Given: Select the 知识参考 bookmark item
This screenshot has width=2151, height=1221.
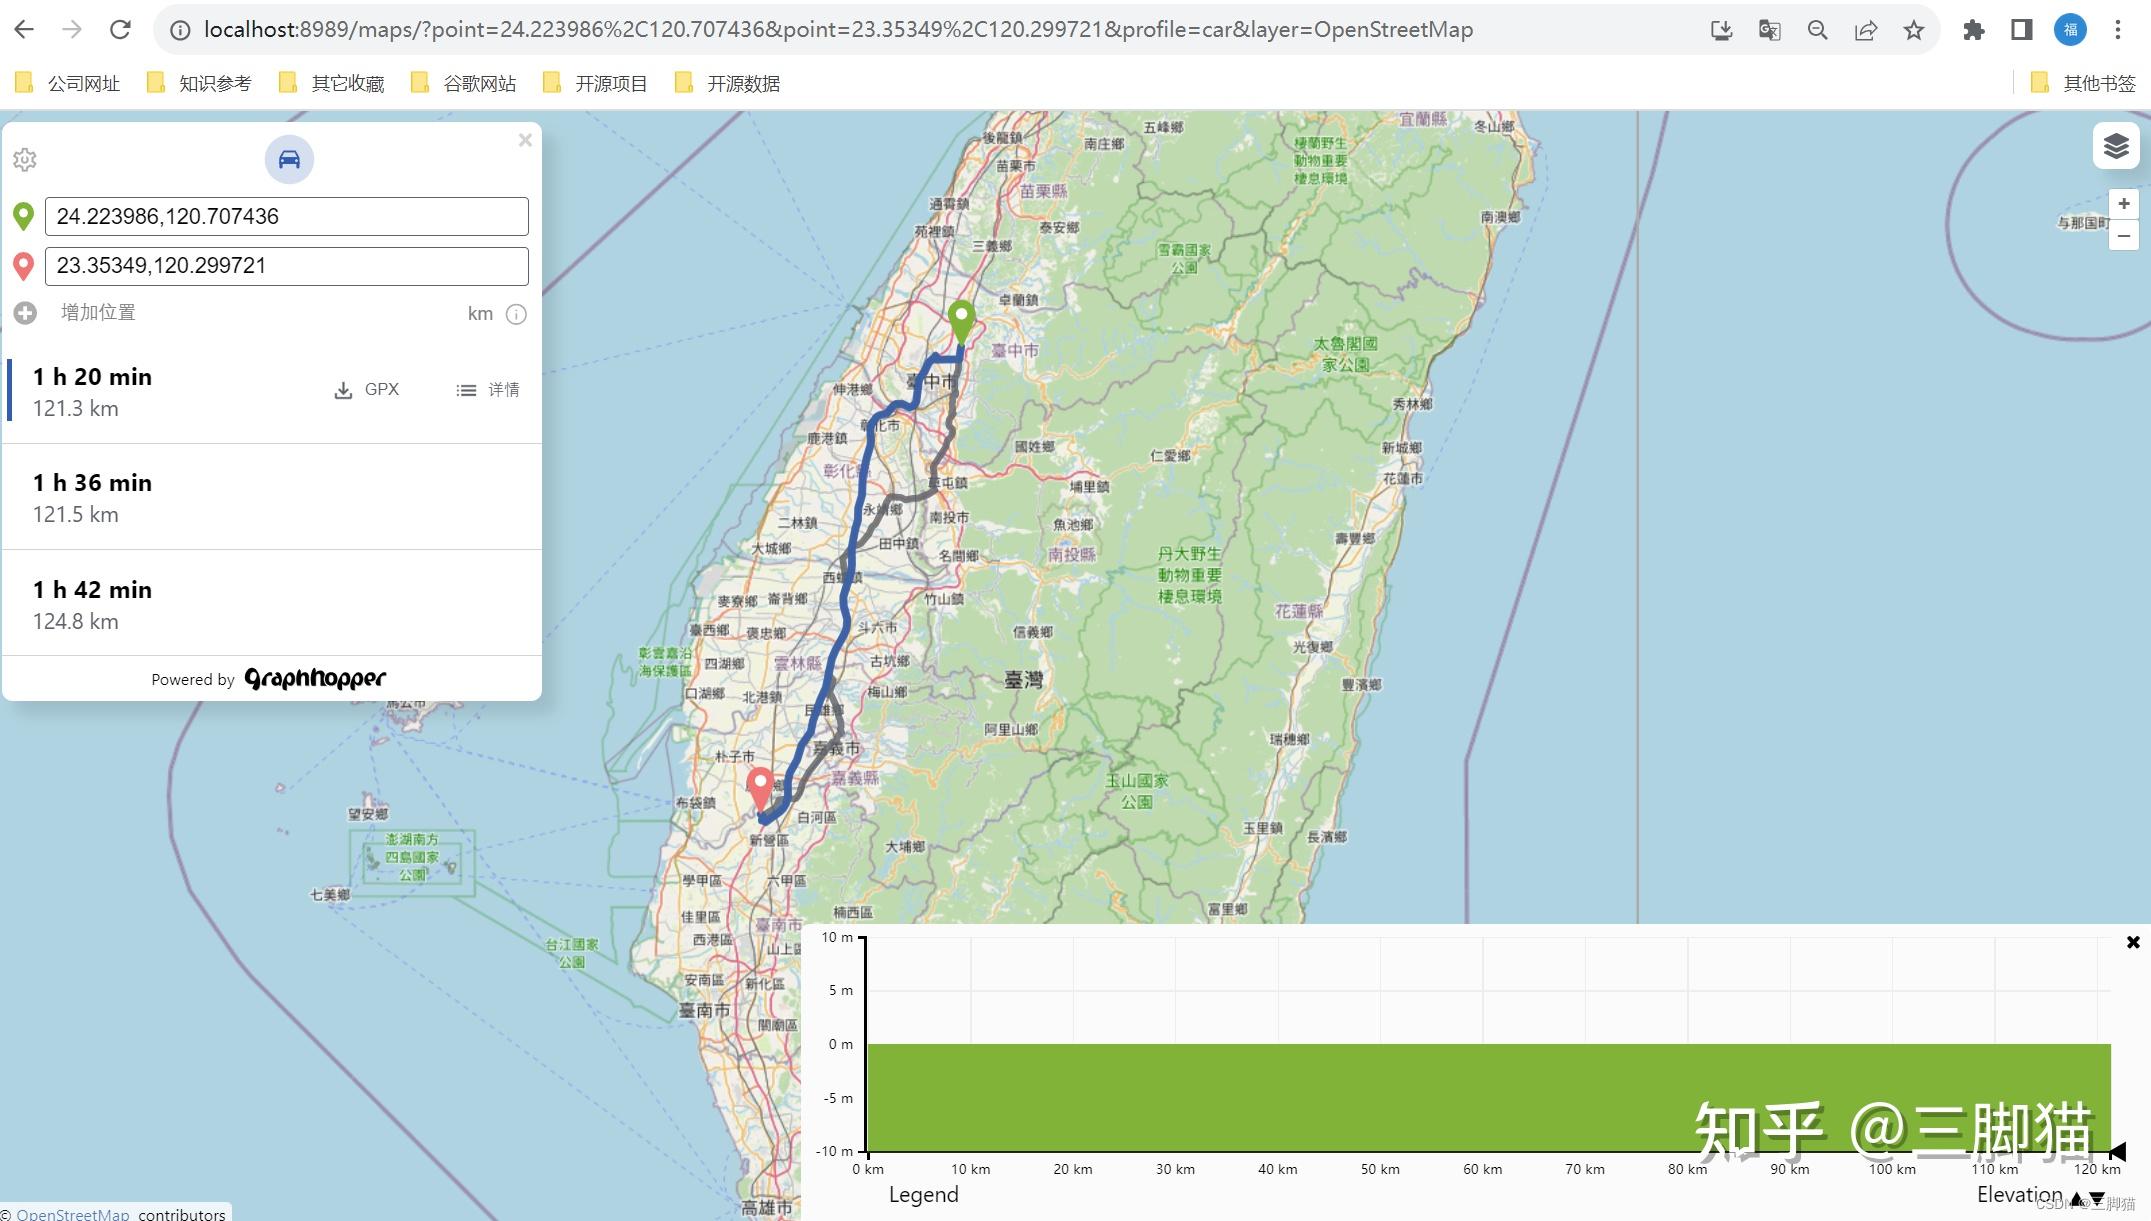Looking at the screenshot, I should click(x=215, y=83).
